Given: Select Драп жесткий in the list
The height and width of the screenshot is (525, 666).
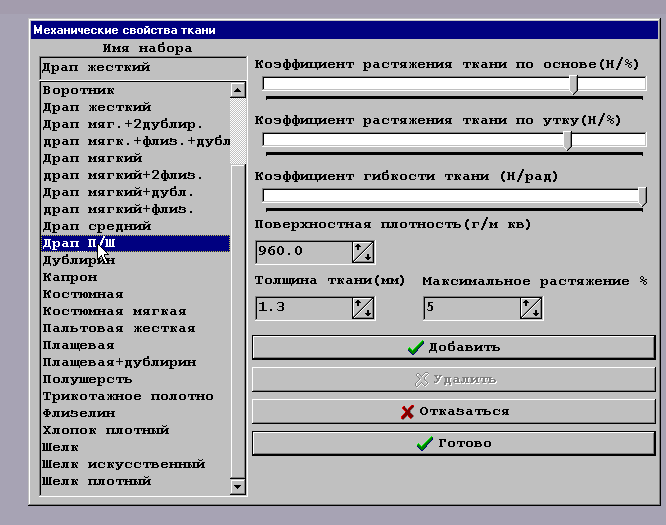Looking at the screenshot, I should tap(135, 107).
